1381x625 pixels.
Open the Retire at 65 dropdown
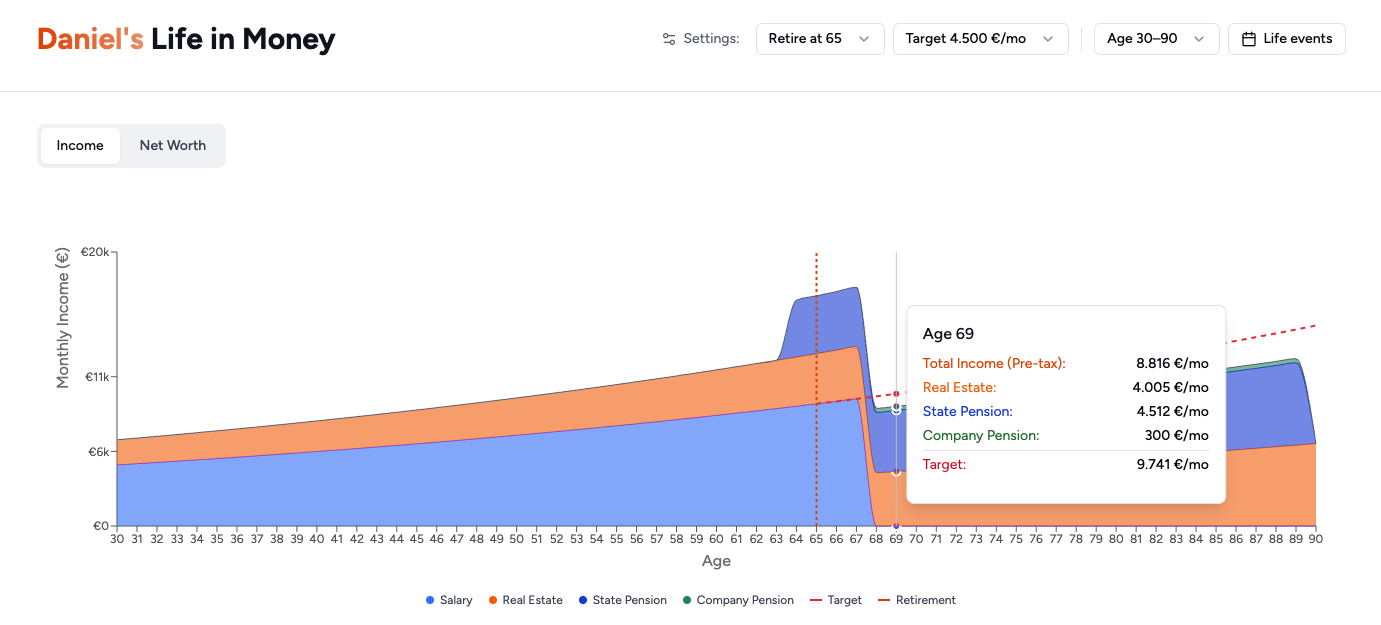820,38
